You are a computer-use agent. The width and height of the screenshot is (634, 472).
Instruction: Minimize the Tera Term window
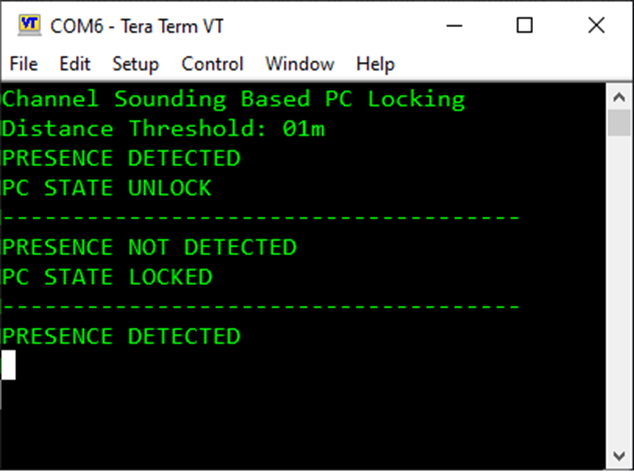pyautogui.click(x=456, y=26)
